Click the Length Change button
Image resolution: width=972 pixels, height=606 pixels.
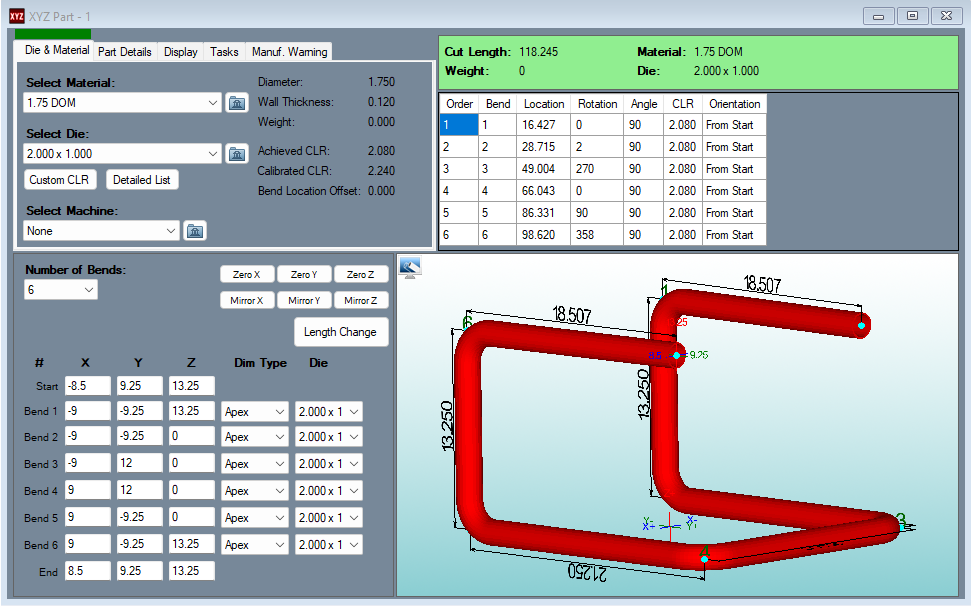point(340,332)
